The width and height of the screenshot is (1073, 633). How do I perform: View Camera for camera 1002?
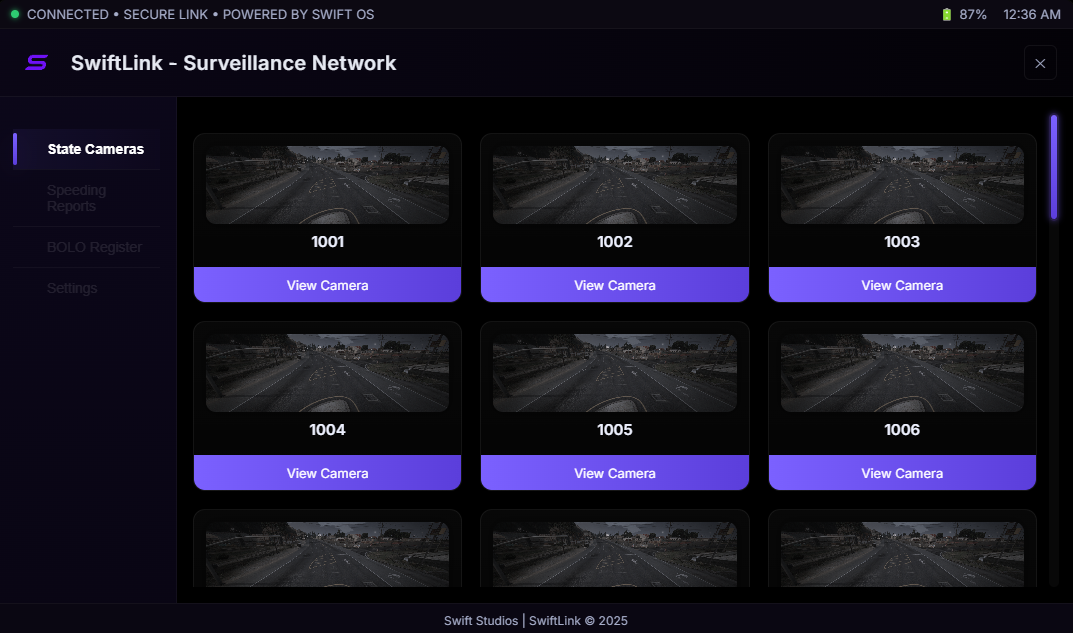[615, 285]
